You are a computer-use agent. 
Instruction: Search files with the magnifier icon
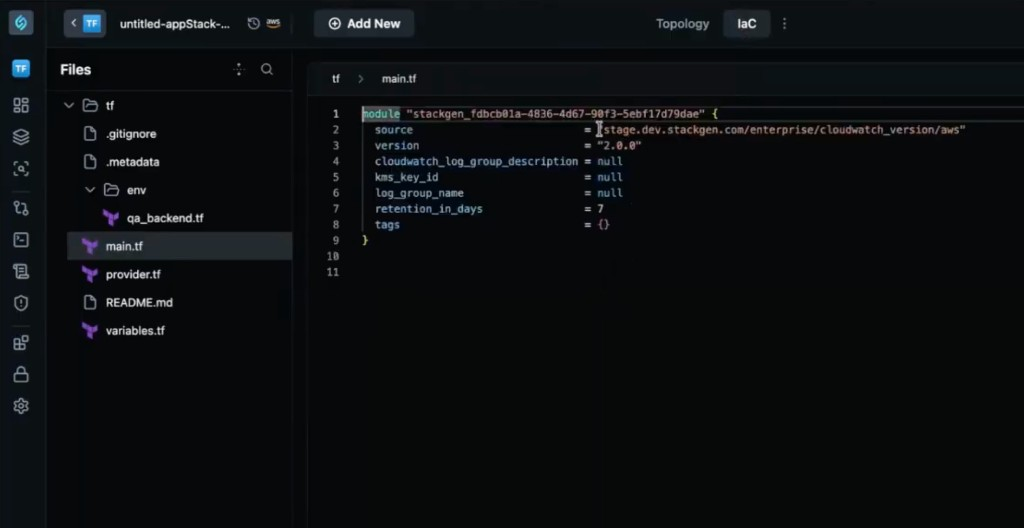click(x=267, y=69)
